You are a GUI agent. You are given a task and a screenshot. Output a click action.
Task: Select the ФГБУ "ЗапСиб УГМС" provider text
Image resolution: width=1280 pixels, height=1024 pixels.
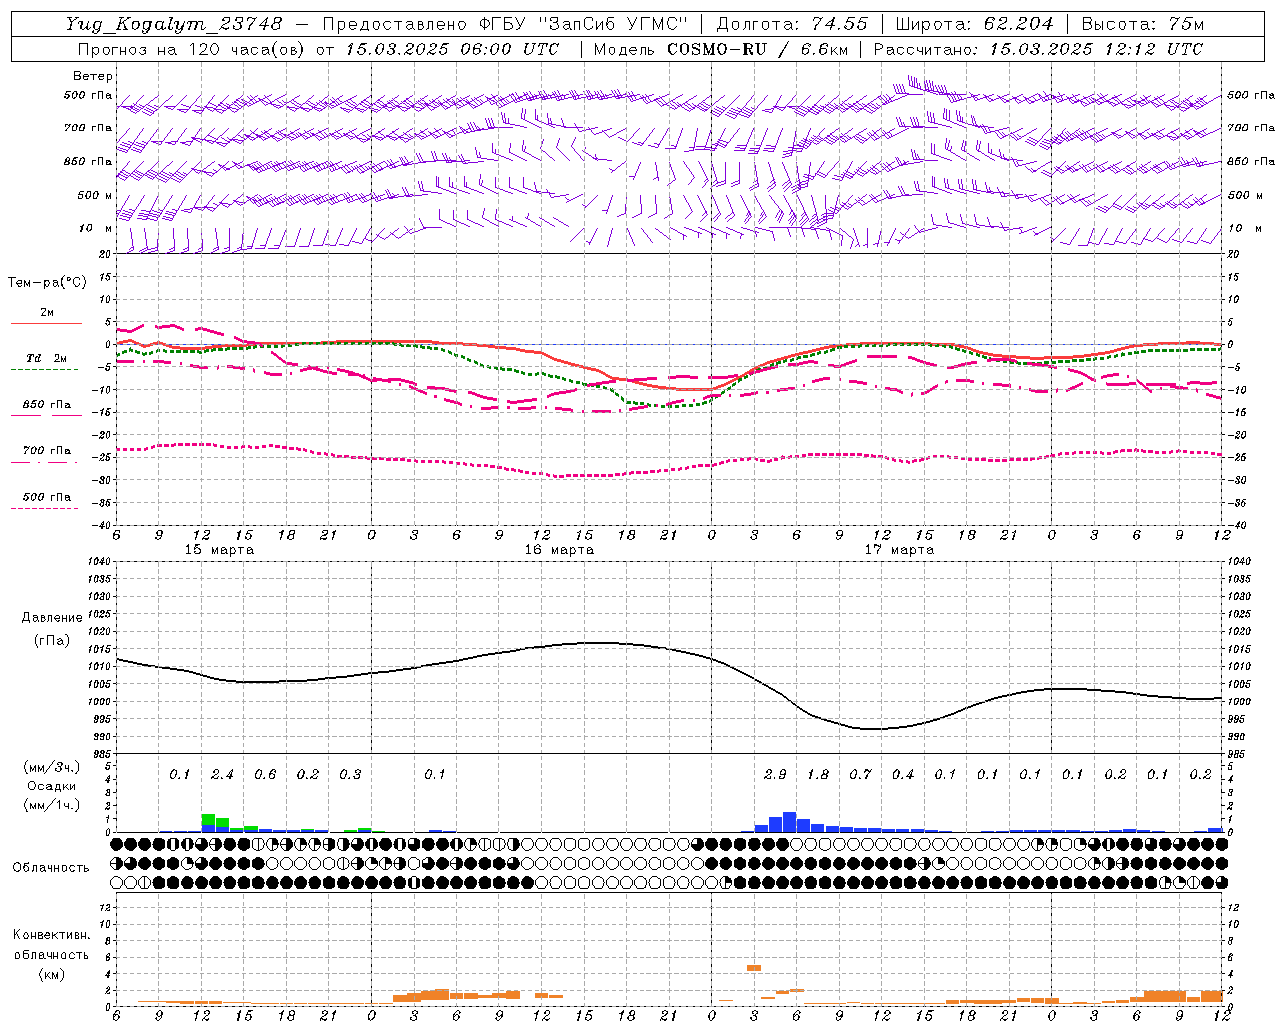(x=584, y=24)
